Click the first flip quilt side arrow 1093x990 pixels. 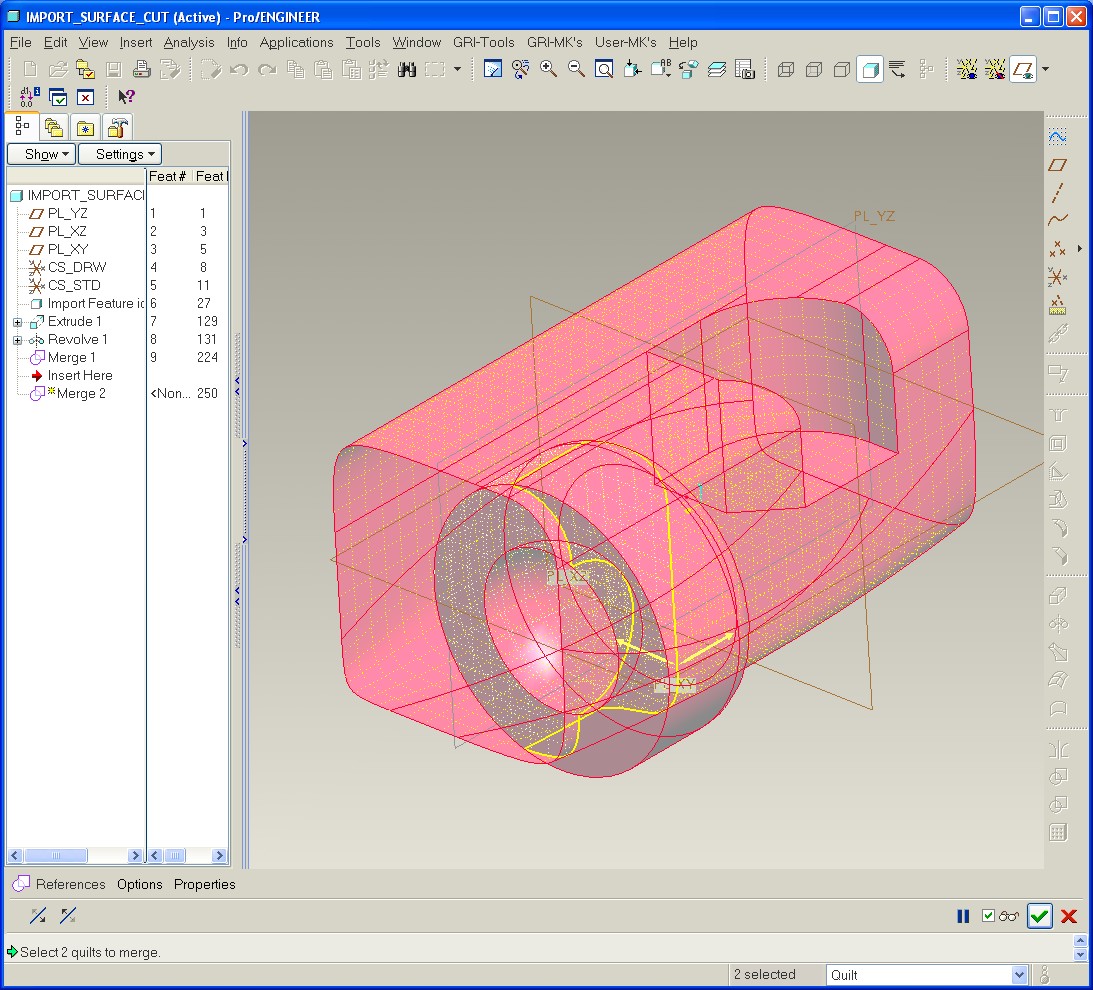coord(38,915)
